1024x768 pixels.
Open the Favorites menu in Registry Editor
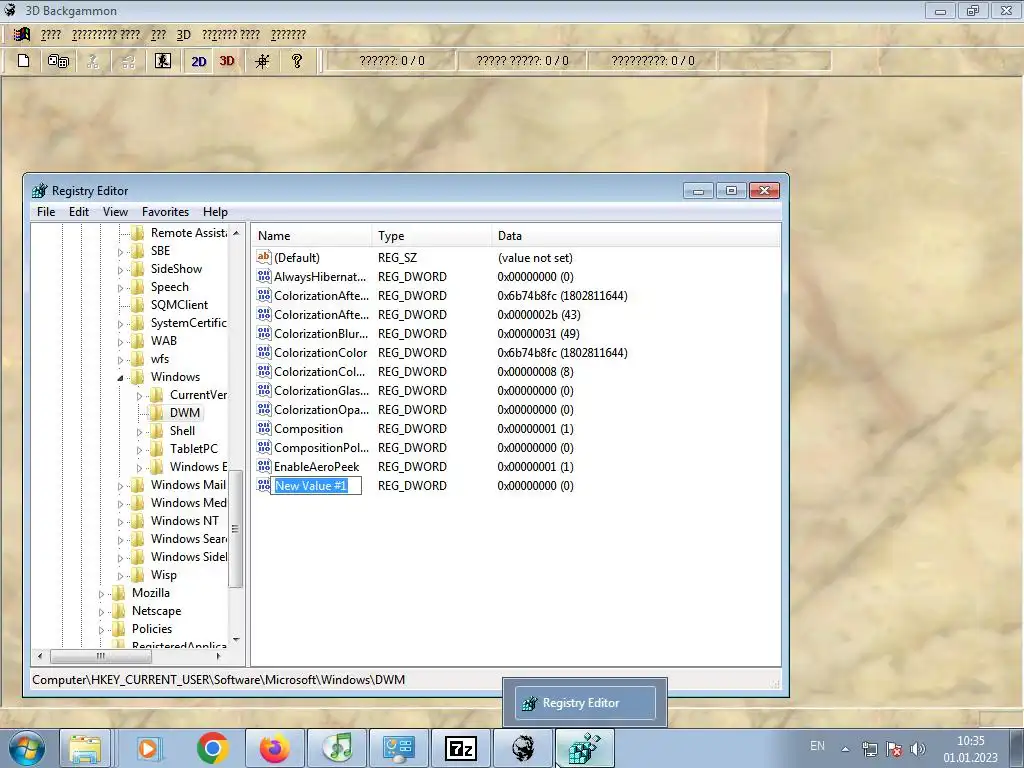(x=165, y=212)
